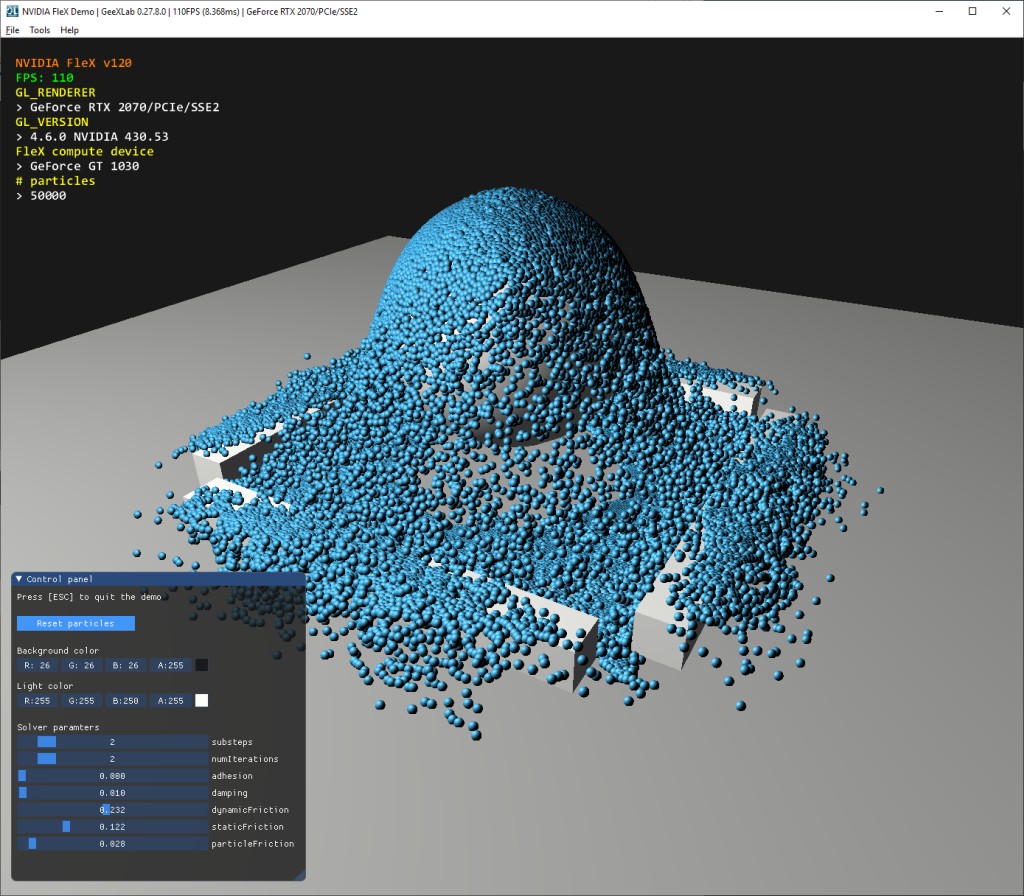Viewport: 1024px width, 896px height.
Task: Click the Light color B:250 field
Action: (x=125, y=701)
